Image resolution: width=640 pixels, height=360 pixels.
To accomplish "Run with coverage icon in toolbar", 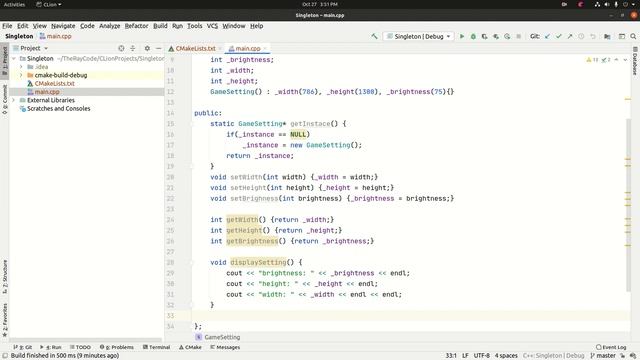I will click(x=484, y=36).
